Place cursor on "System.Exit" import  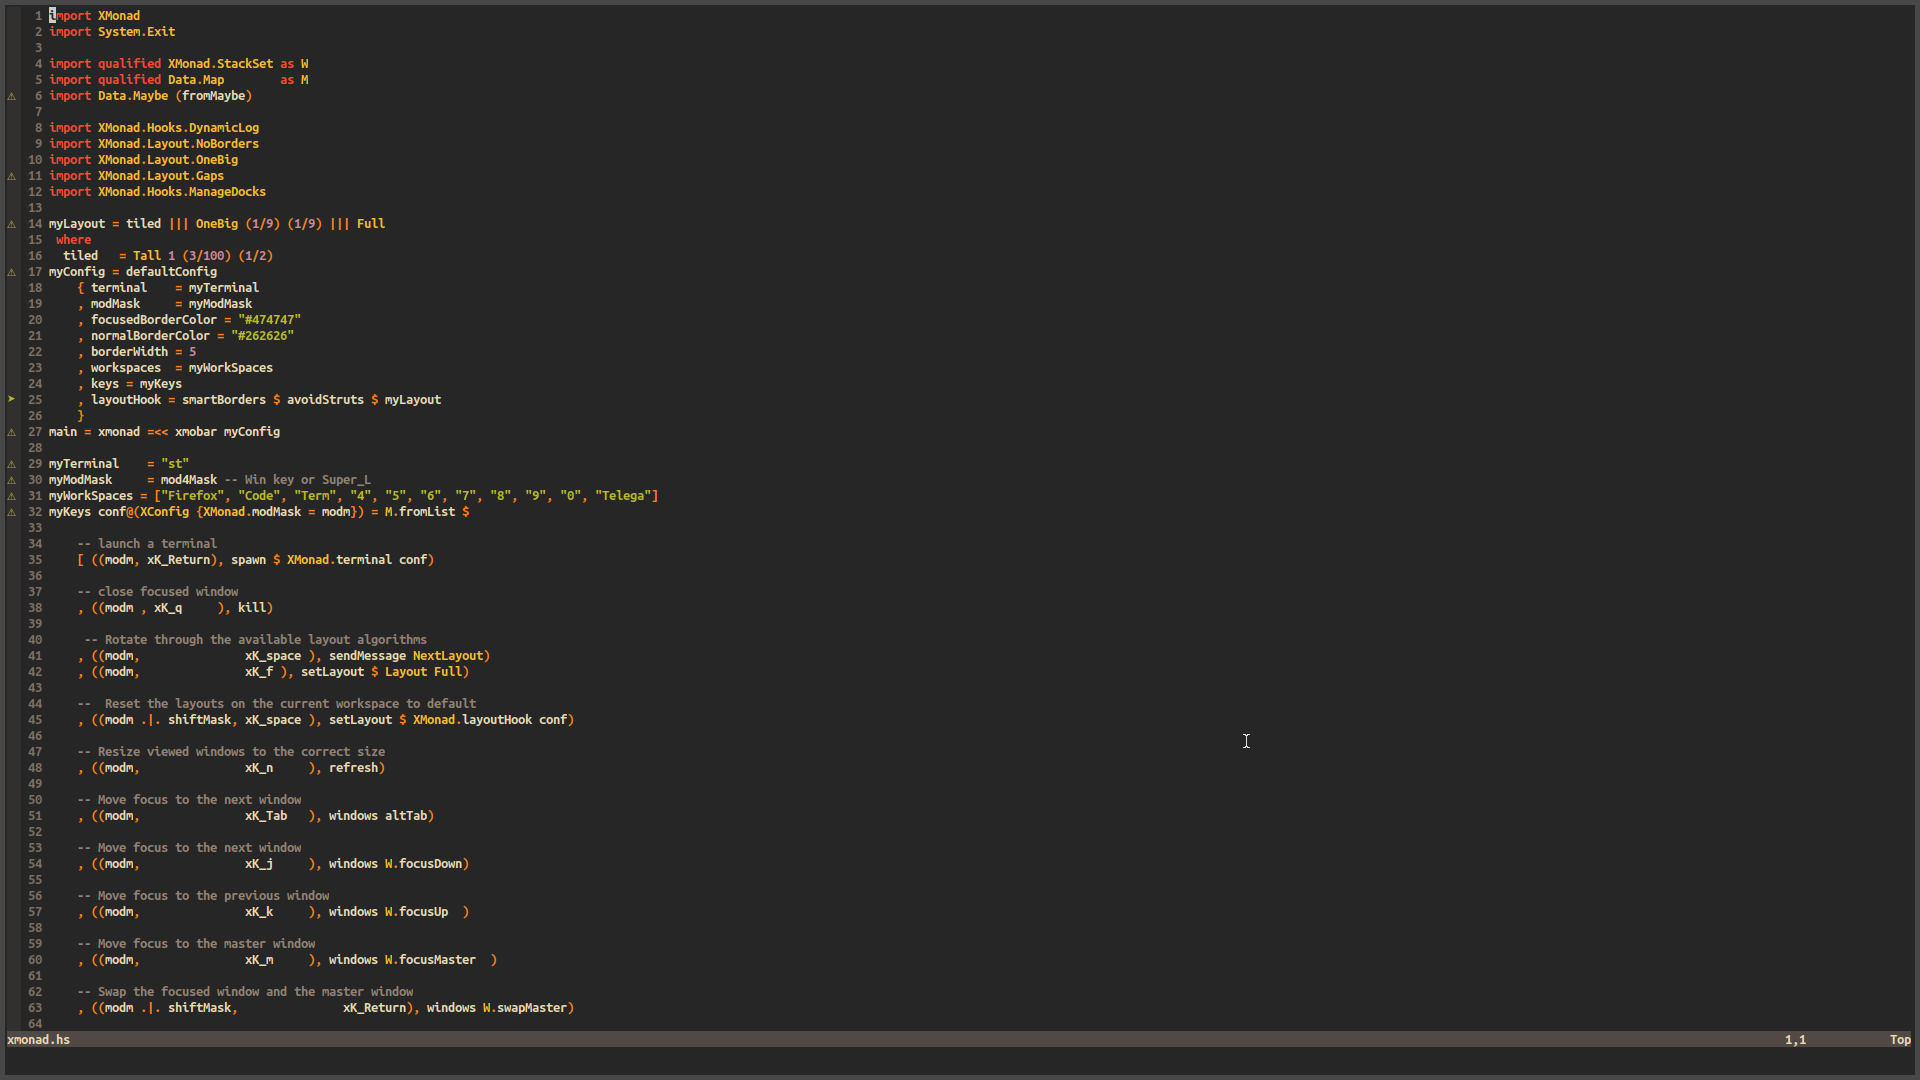coord(137,32)
